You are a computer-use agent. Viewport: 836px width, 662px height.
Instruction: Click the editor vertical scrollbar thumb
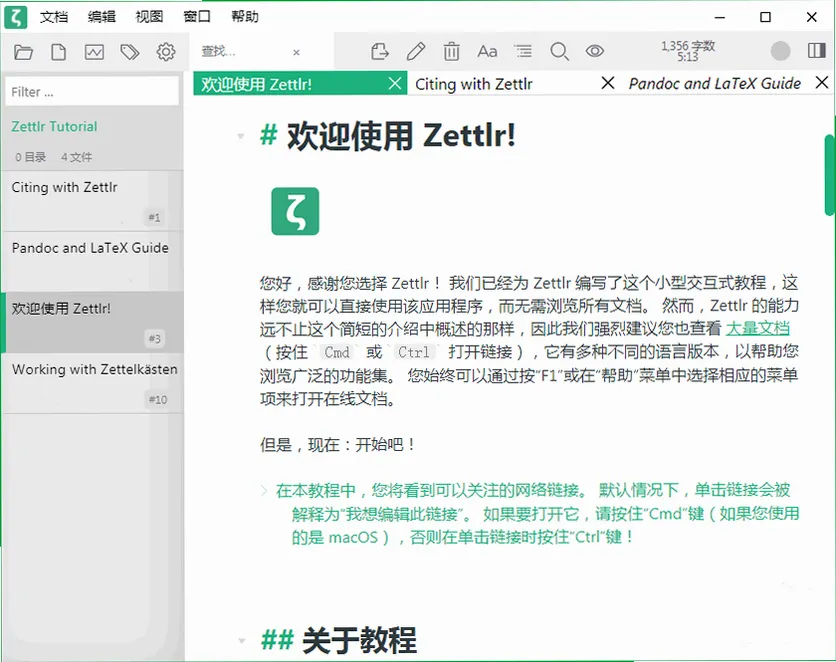(830, 176)
